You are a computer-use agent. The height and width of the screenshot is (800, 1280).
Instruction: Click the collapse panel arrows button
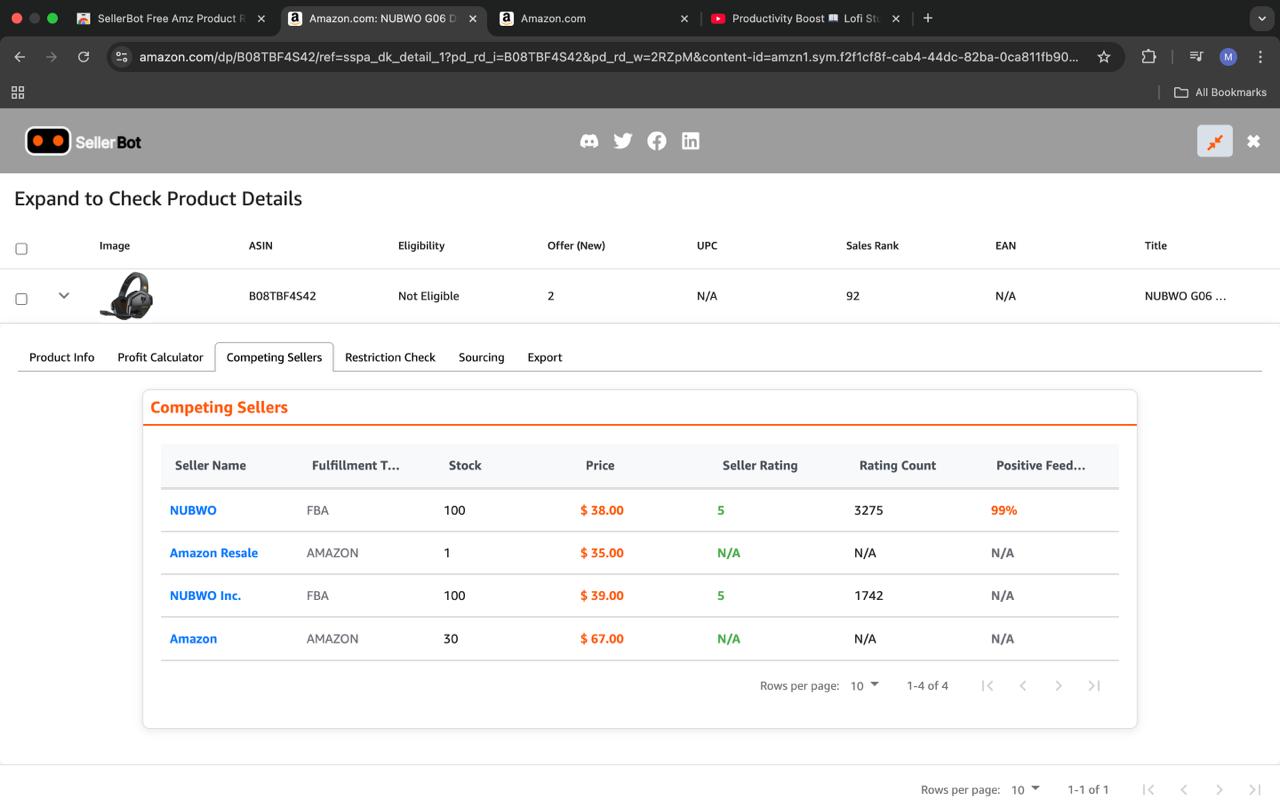coord(1215,142)
